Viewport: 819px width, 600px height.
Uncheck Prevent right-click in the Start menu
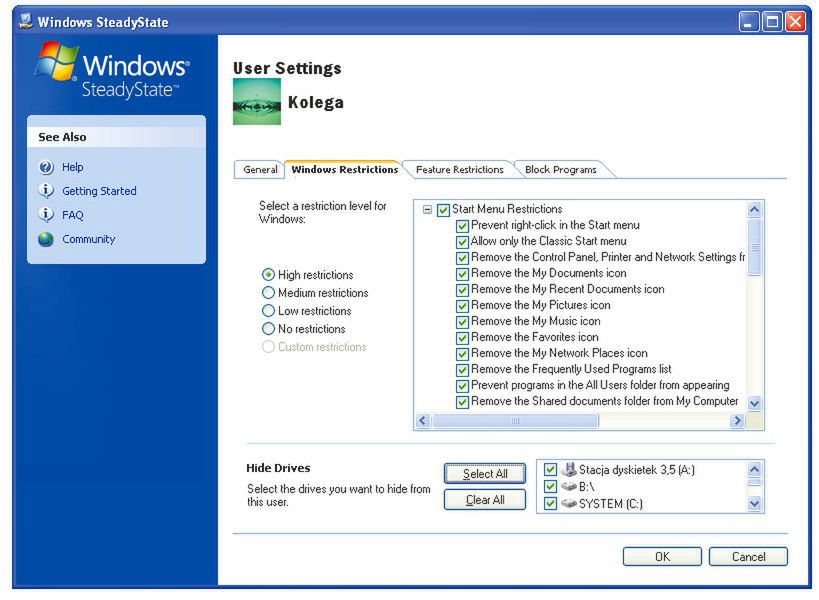[x=462, y=226]
